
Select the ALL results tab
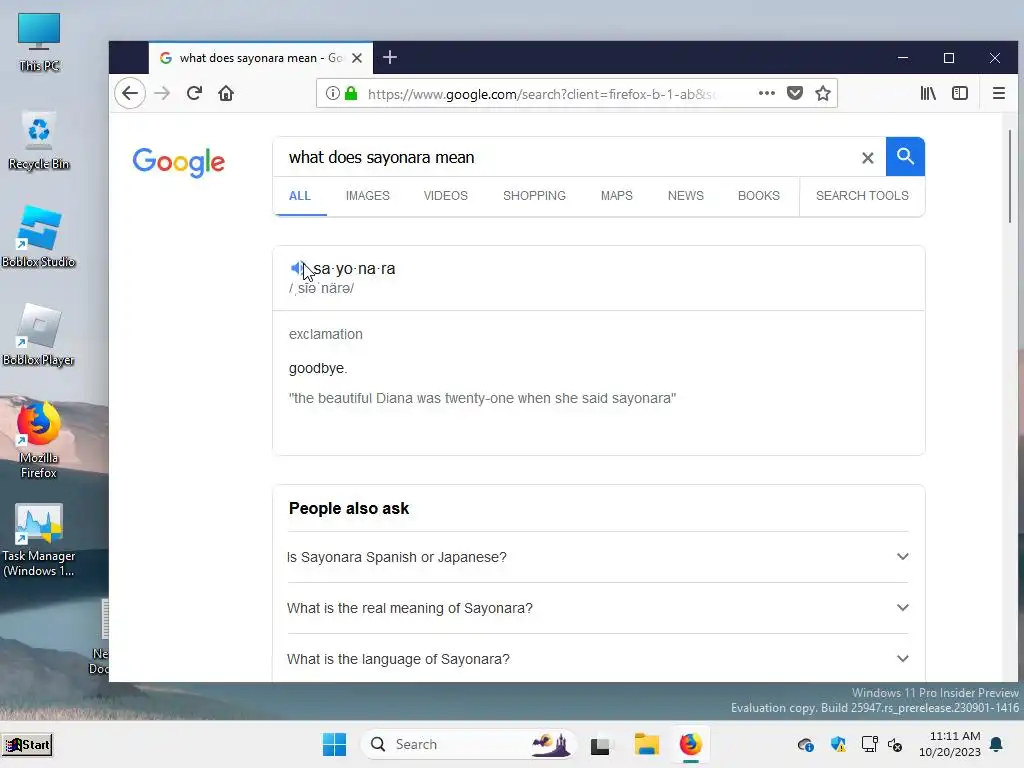pyautogui.click(x=300, y=196)
